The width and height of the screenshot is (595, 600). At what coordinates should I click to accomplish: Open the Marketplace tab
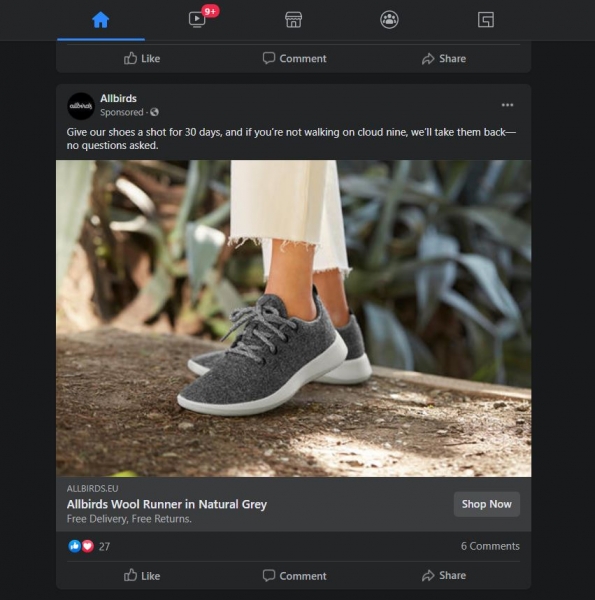point(293,20)
